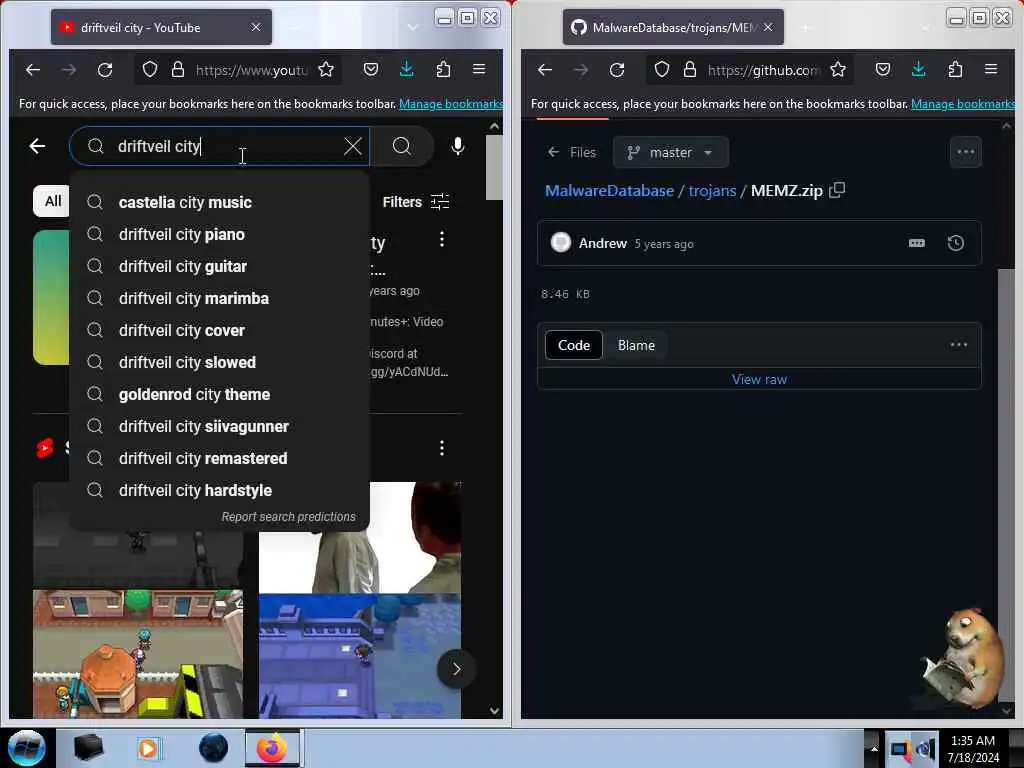1024x768 pixels.
Task: Open commit history clock icon on GitHub
Action: coord(955,244)
